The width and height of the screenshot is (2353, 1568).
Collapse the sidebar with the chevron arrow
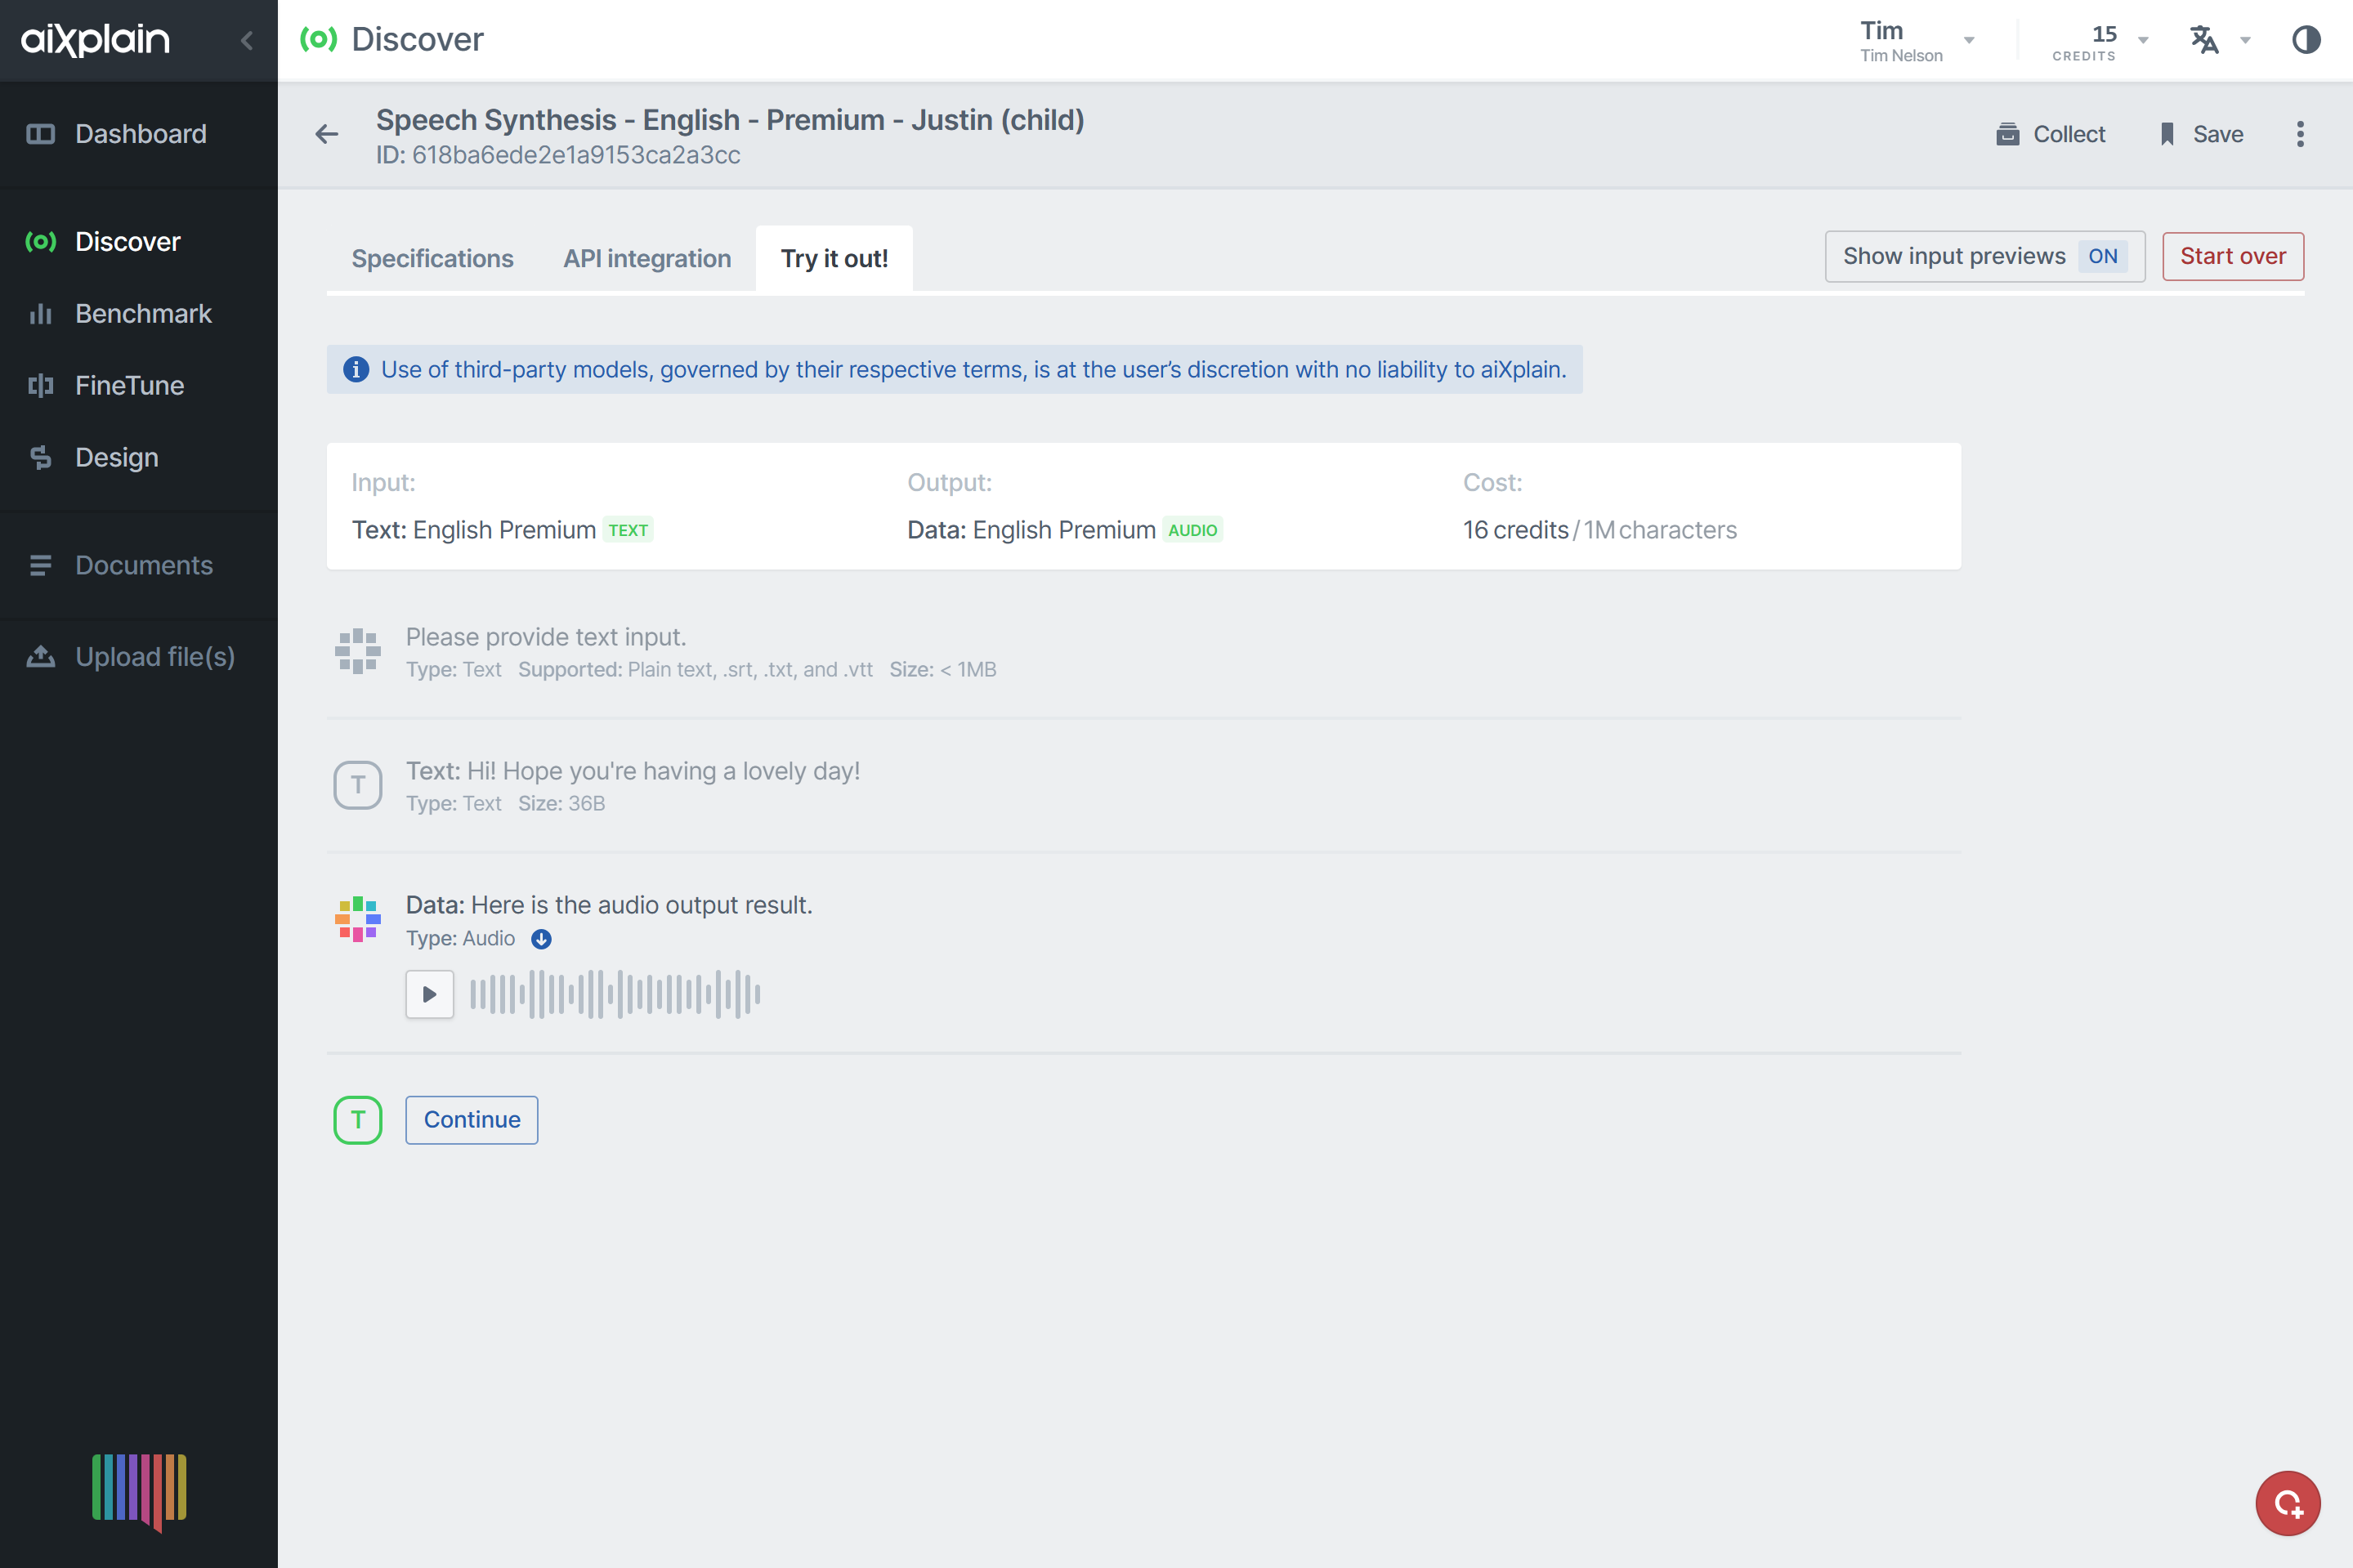(x=247, y=40)
